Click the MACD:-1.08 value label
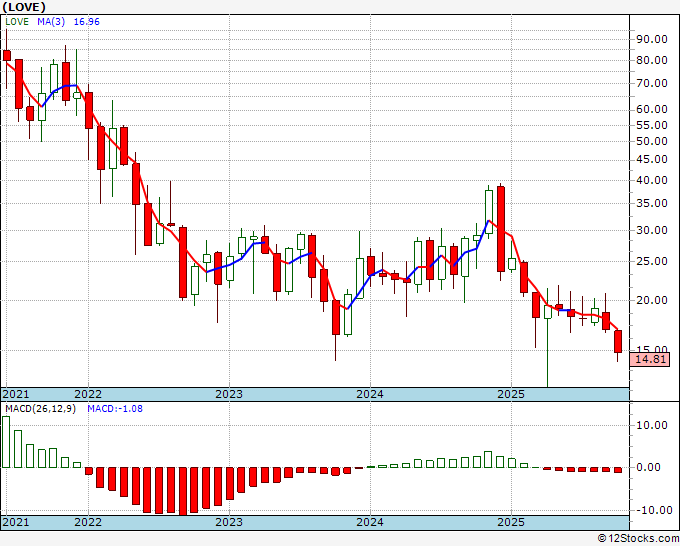Screen dimensions: 680x546 115,409
